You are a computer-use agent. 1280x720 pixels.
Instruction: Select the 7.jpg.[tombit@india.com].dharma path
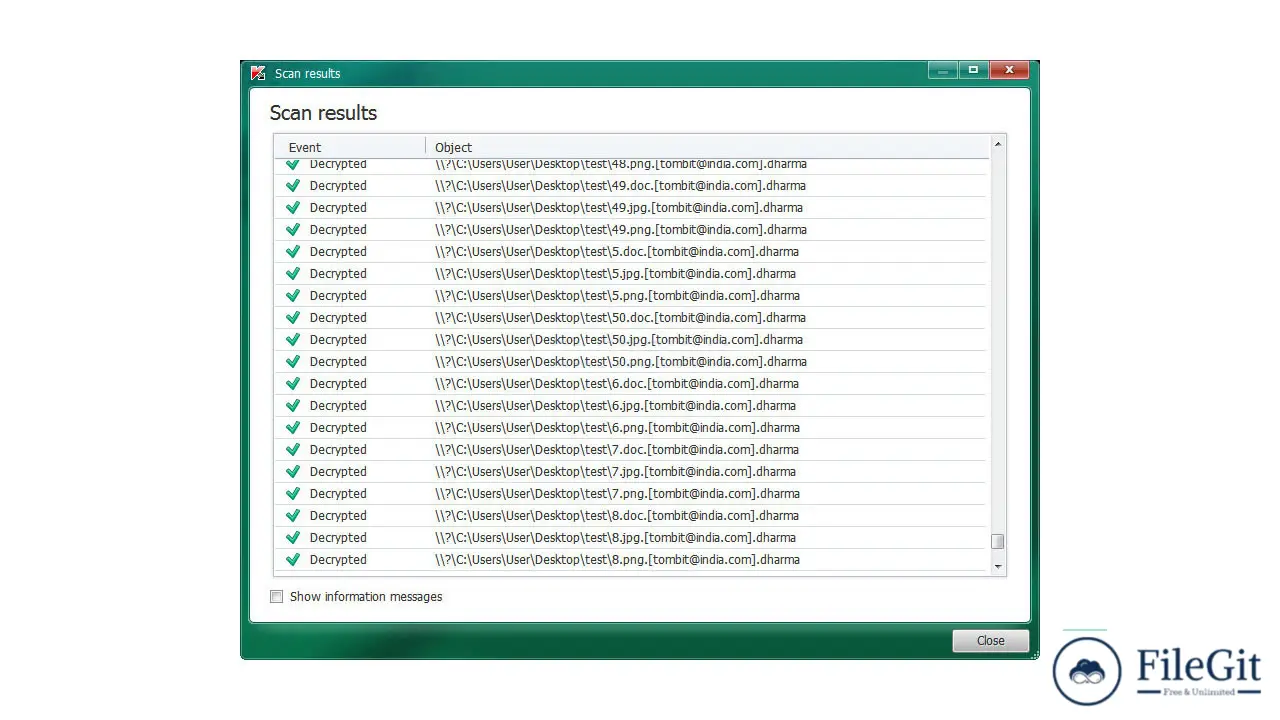(615, 471)
